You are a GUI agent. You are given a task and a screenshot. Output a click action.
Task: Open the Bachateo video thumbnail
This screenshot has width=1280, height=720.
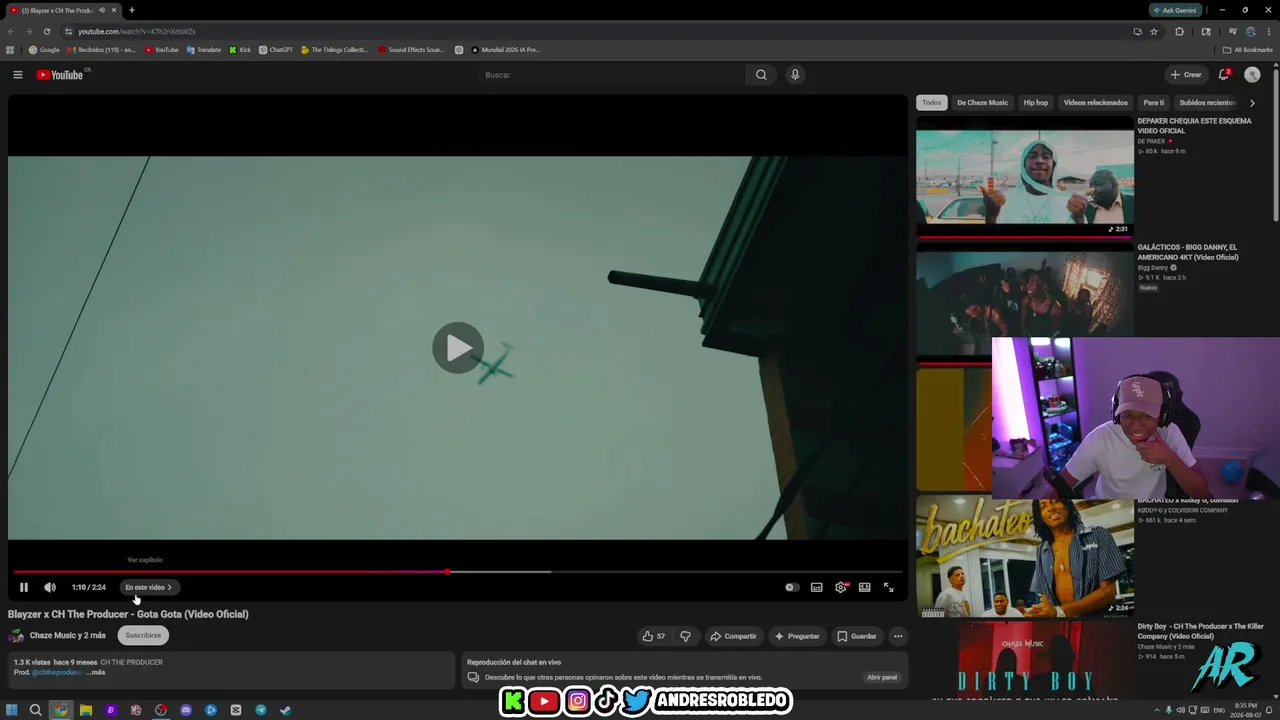[x=1025, y=556]
